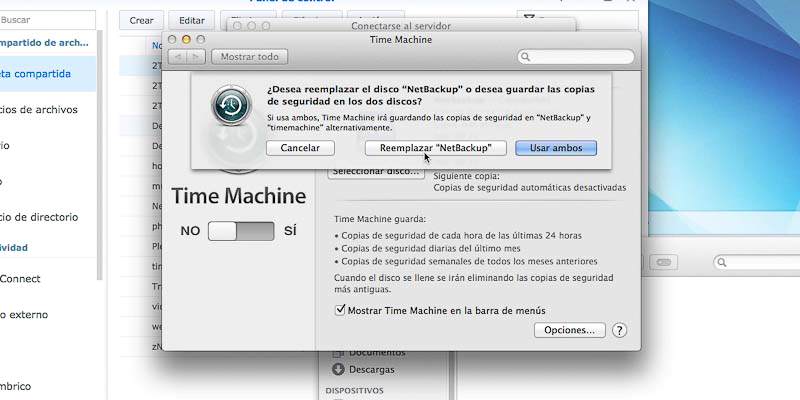Open Servicio de directorio in sidebar
The height and width of the screenshot is (400, 800).
point(39,217)
